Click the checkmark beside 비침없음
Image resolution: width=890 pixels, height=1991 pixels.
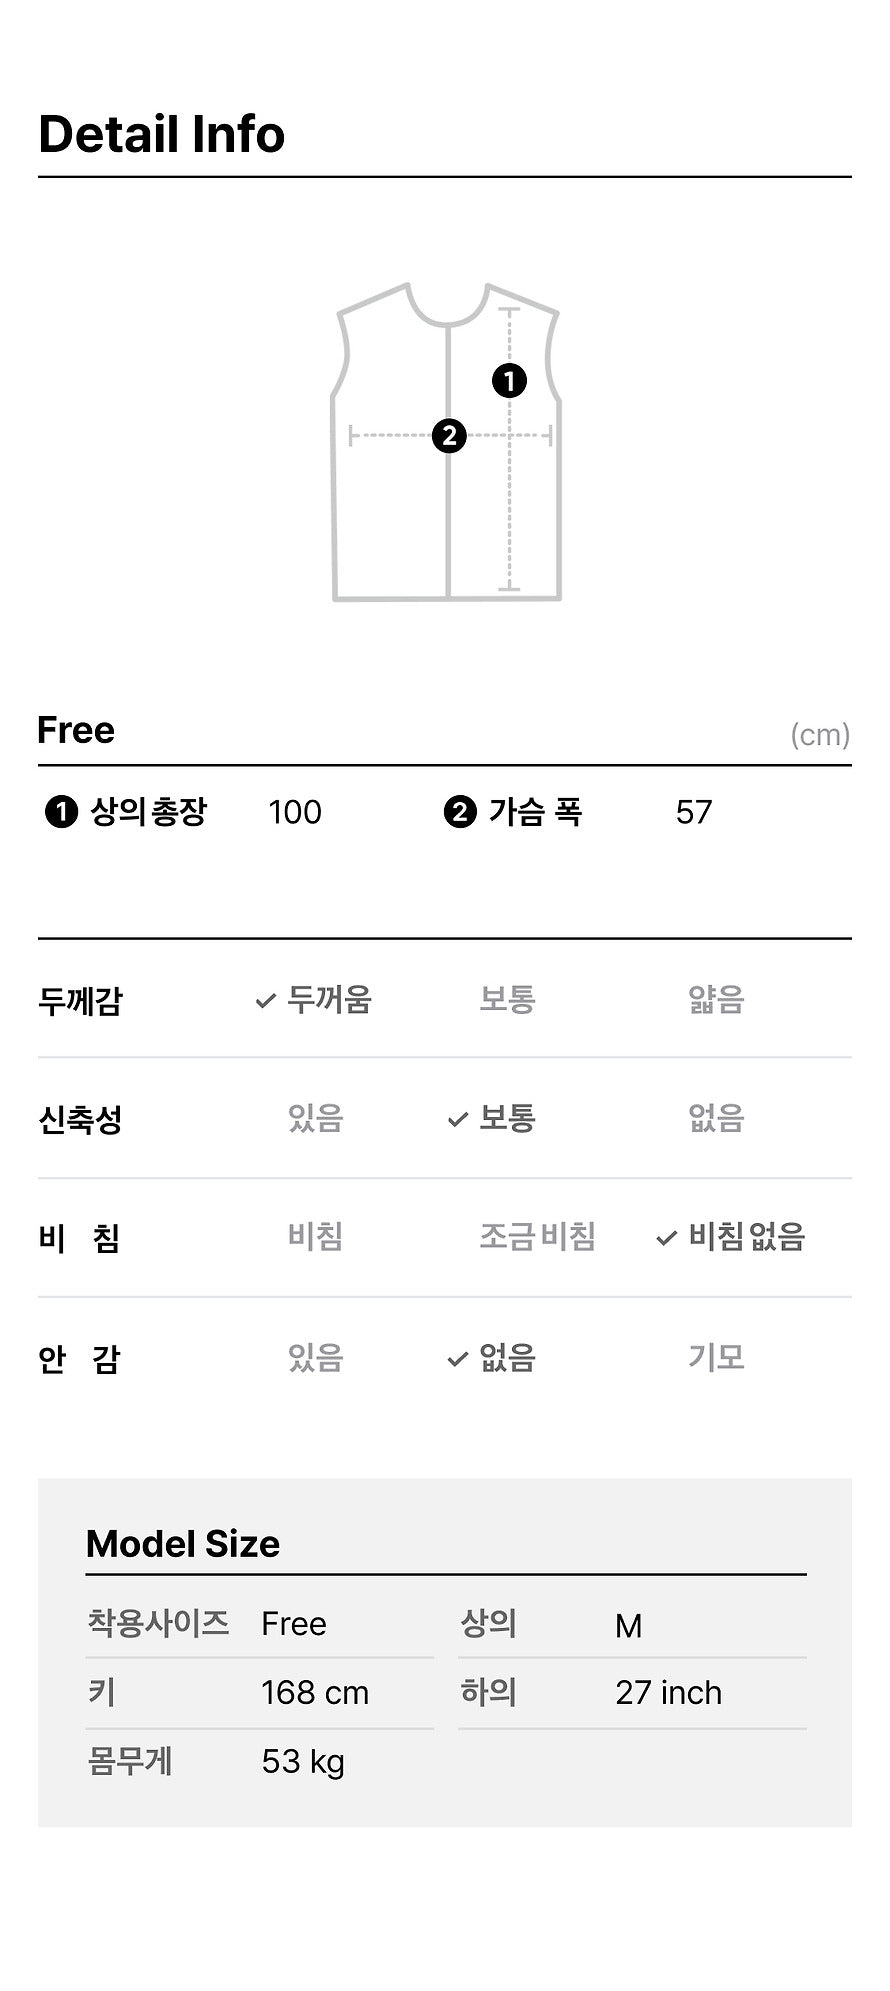[666, 1239]
